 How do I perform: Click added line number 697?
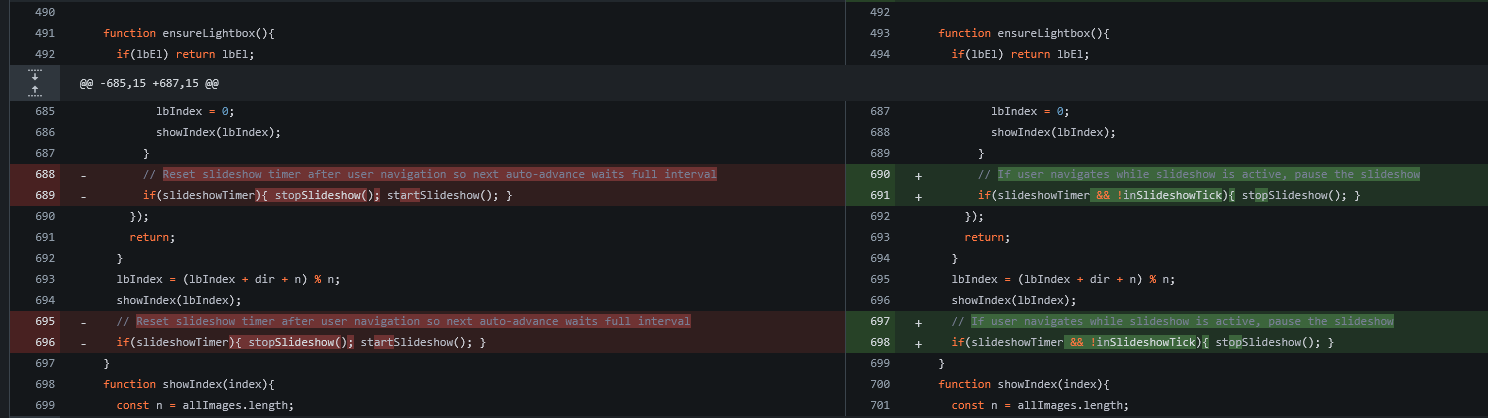[879, 321]
